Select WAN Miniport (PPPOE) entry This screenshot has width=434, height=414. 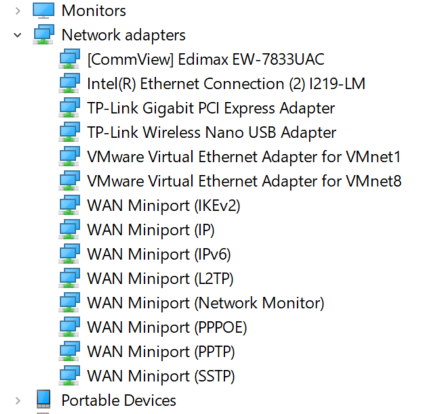tap(167, 327)
